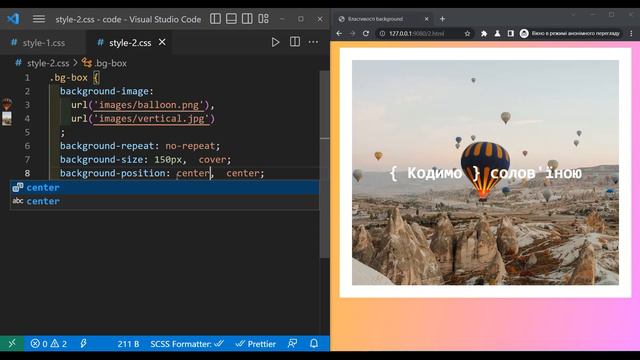The height and width of the screenshot is (360, 640).
Task: Click the 211 B file size indicator
Action: point(128,344)
